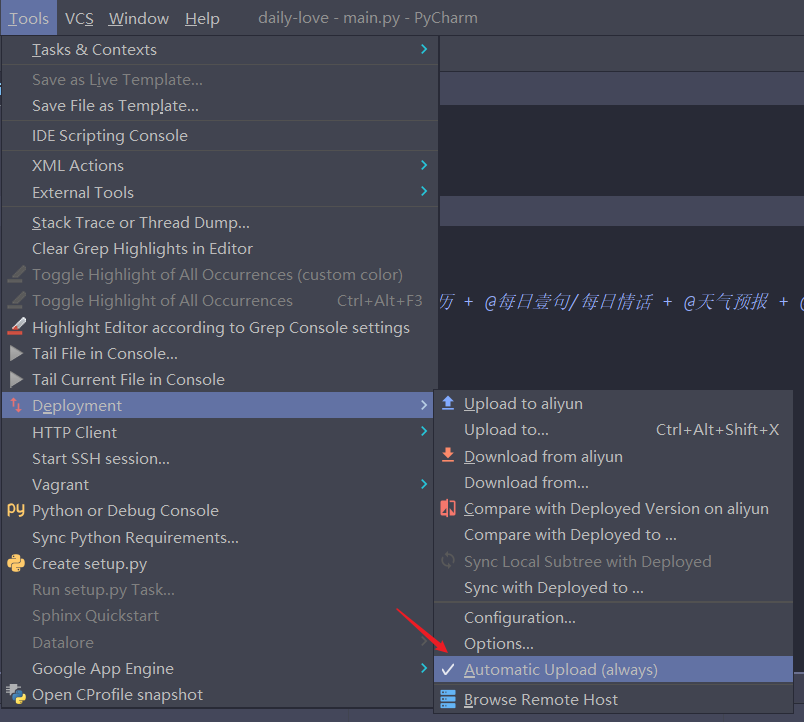This screenshot has width=804, height=722.
Task: Click the Open CProfile snapshot icon
Action: pyautogui.click(x=16, y=694)
